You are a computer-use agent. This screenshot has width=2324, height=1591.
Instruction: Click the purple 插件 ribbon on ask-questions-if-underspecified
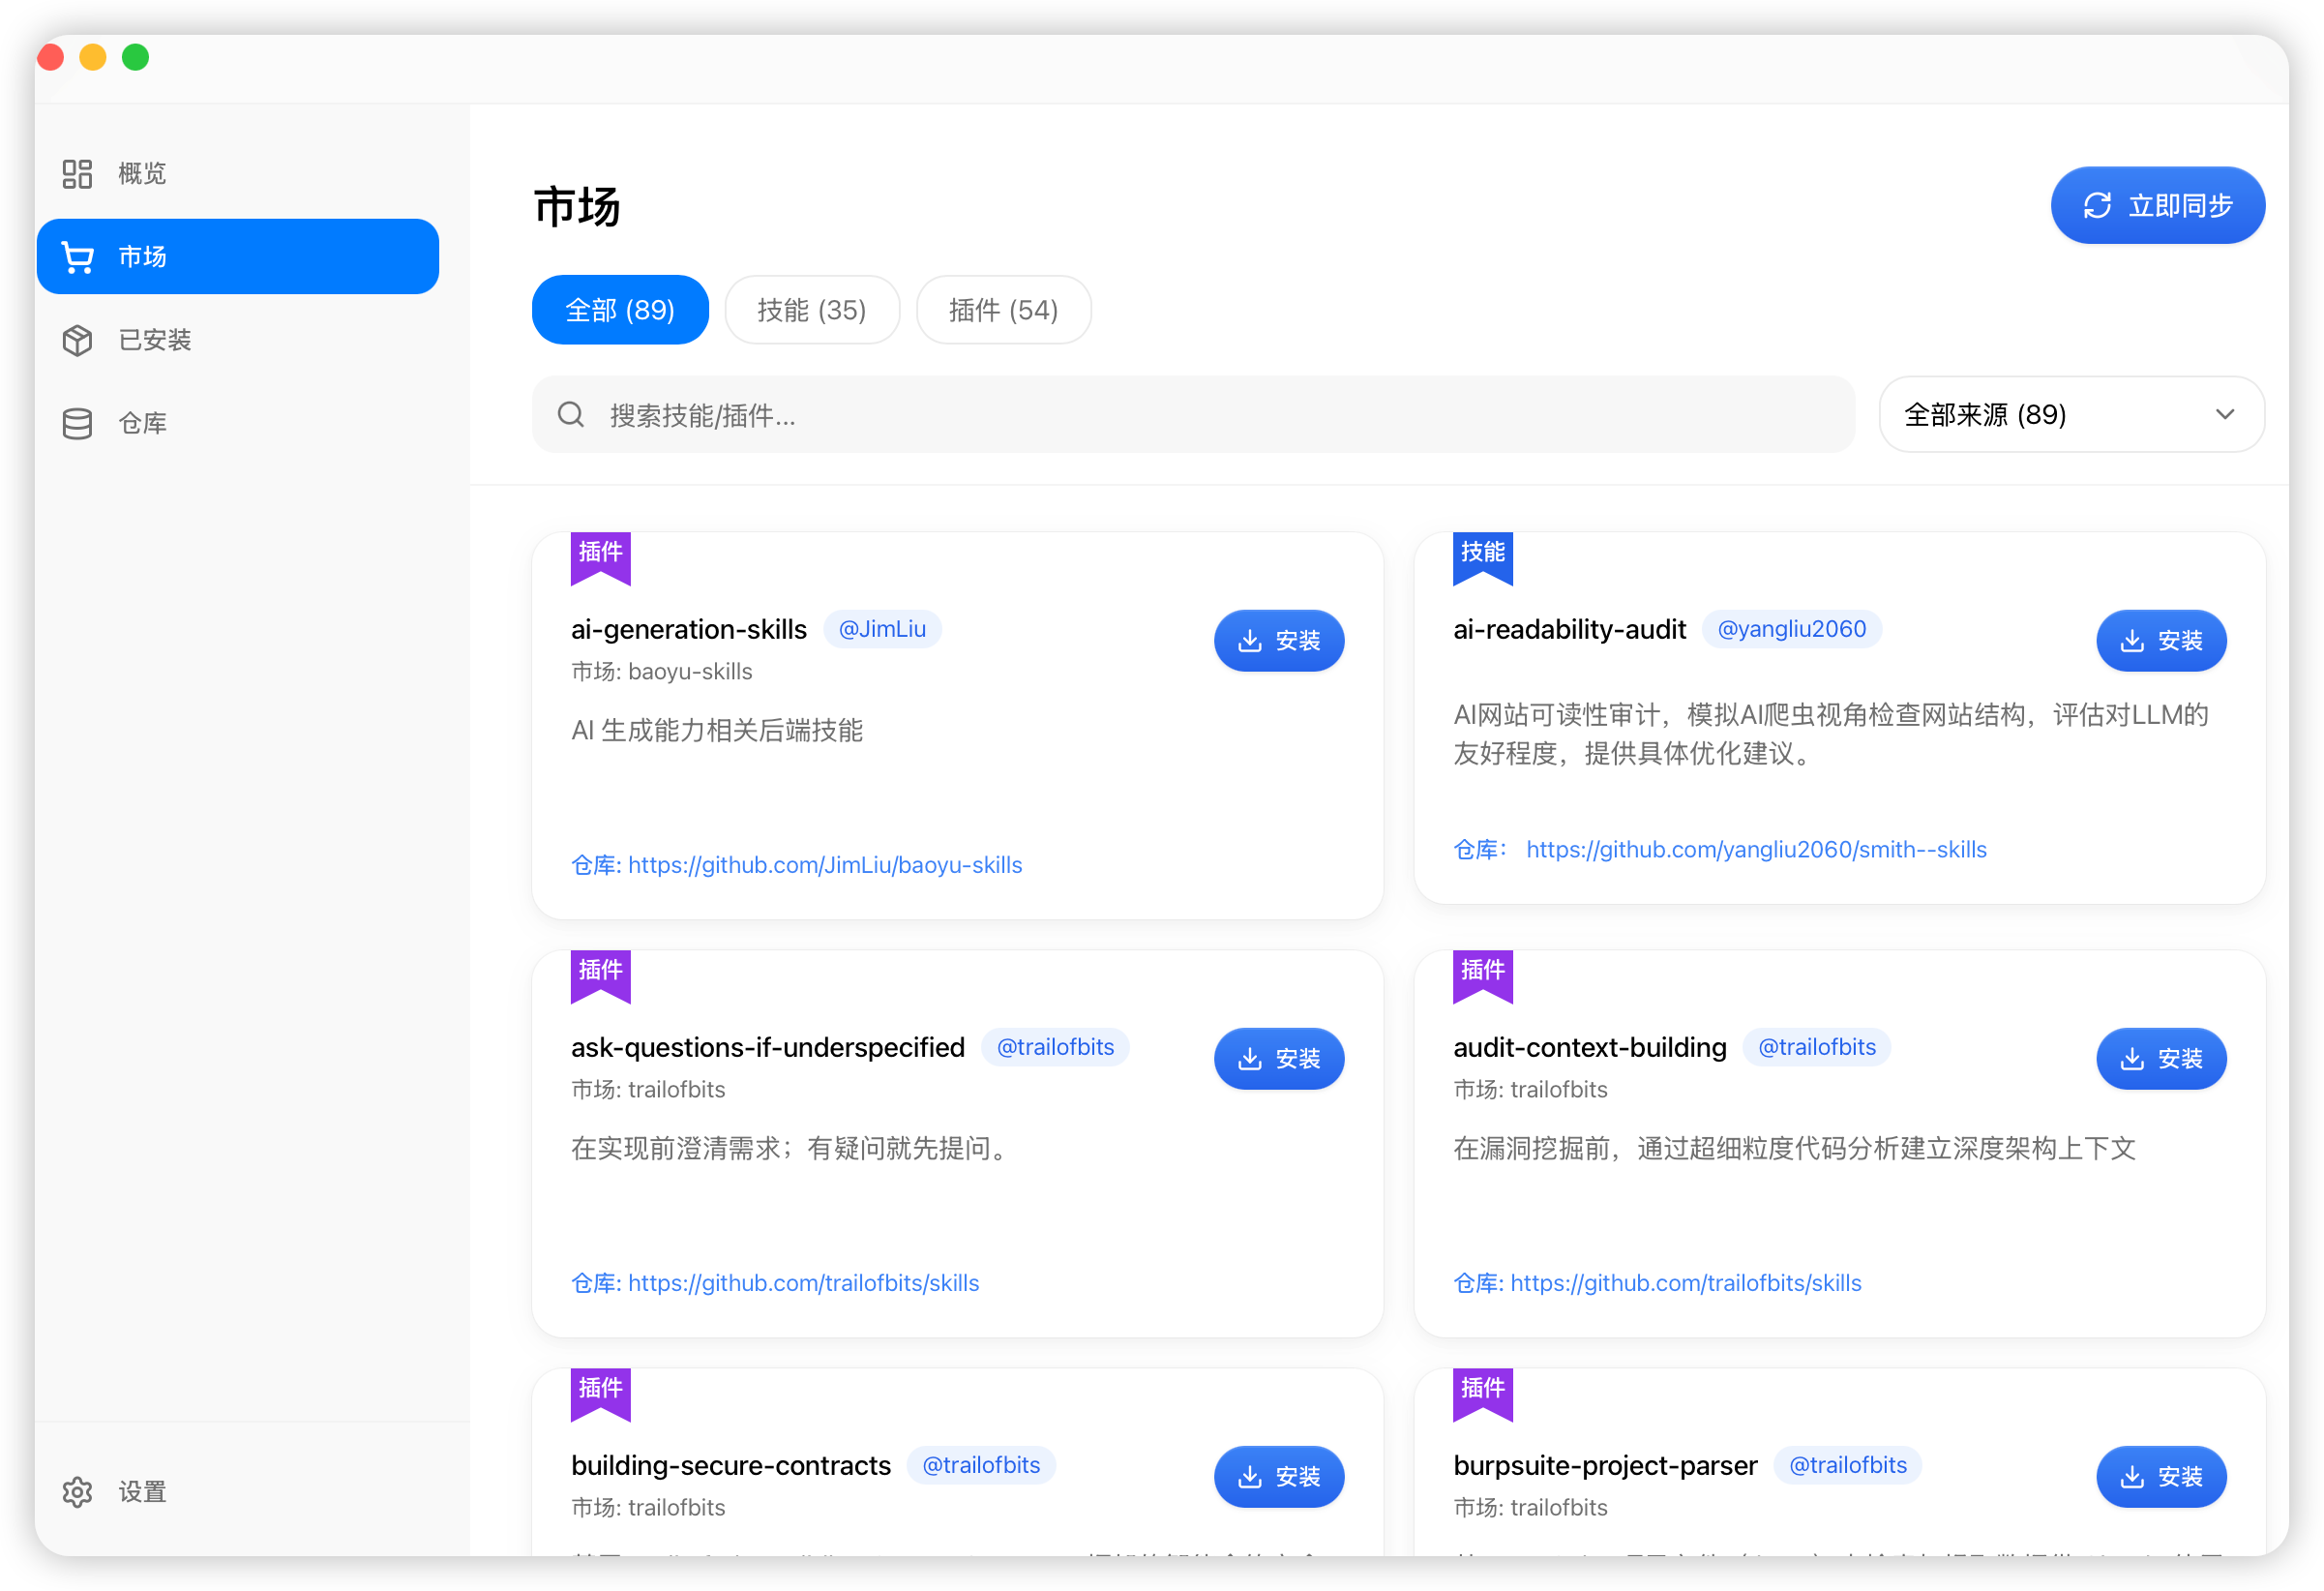pos(600,973)
